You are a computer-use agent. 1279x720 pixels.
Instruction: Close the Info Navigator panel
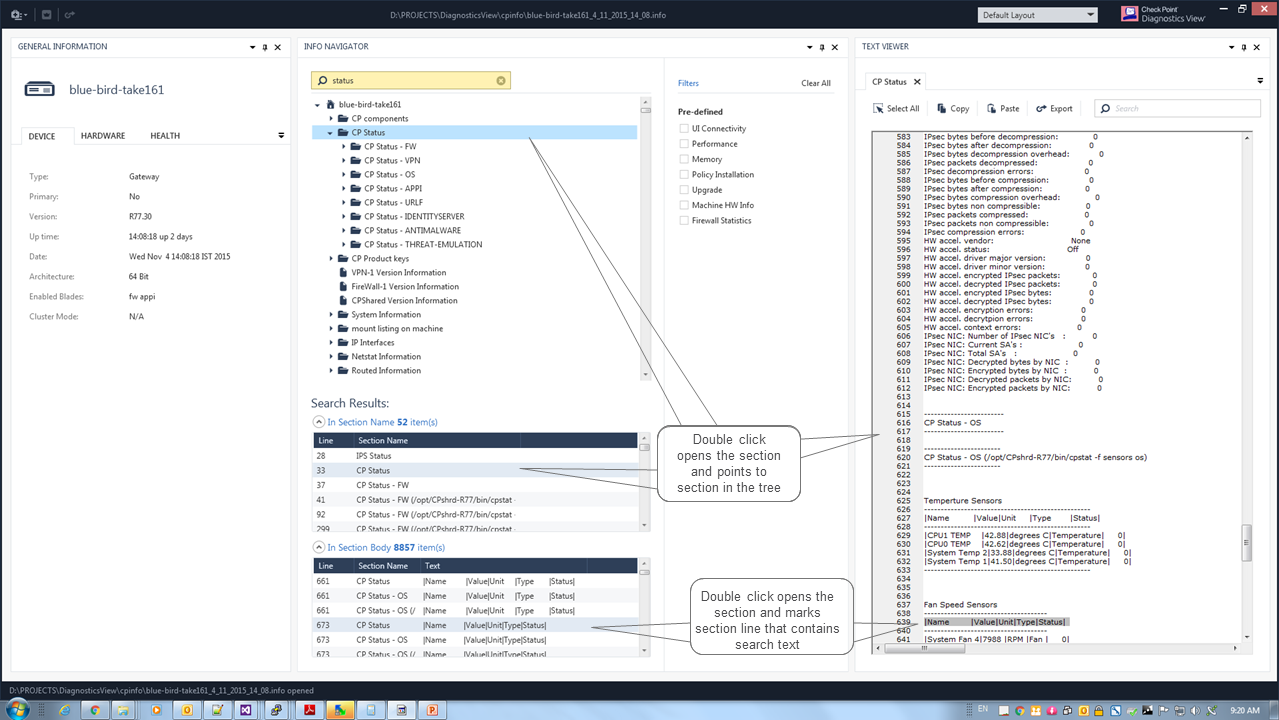[835, 47]
